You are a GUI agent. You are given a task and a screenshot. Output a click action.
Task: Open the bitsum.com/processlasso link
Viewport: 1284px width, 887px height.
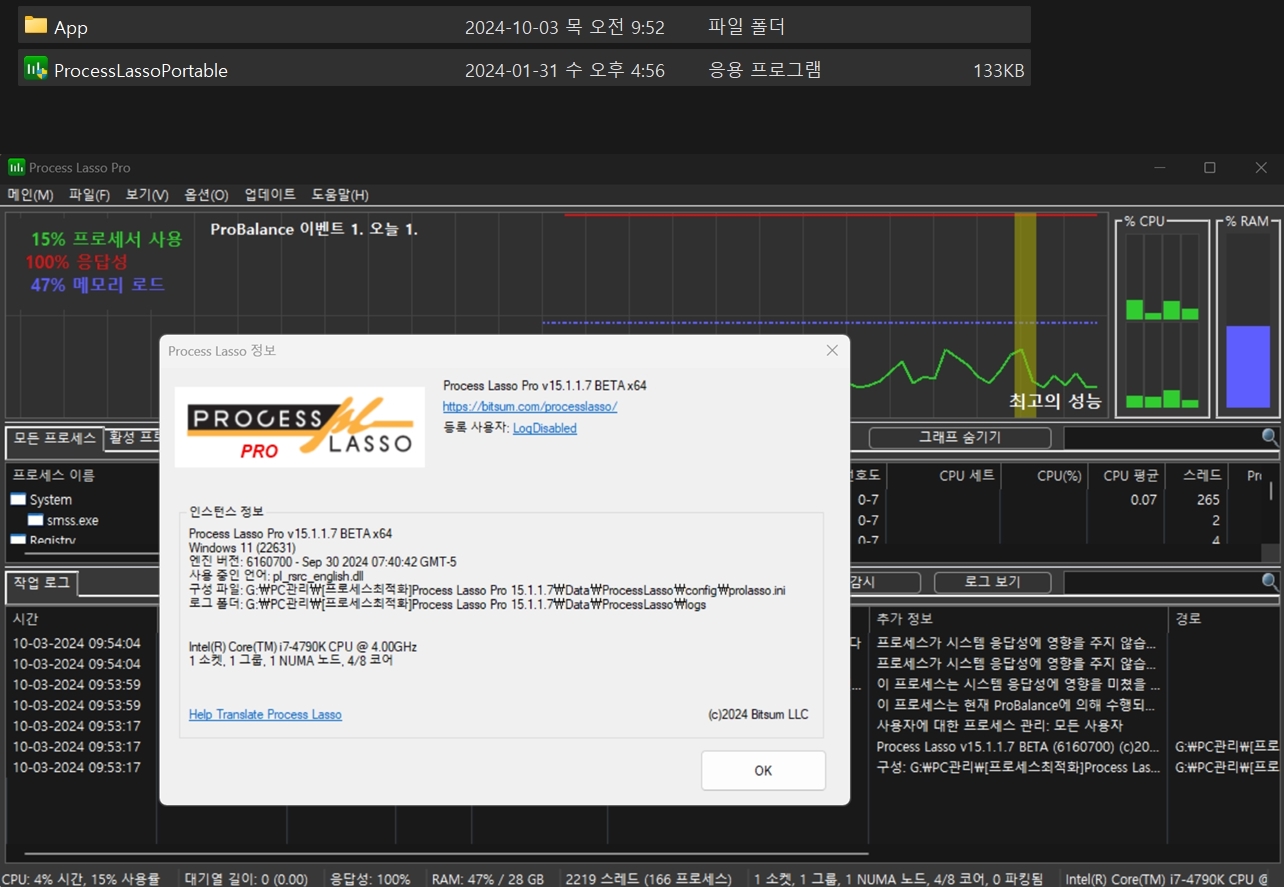click(x=530, y=407)
